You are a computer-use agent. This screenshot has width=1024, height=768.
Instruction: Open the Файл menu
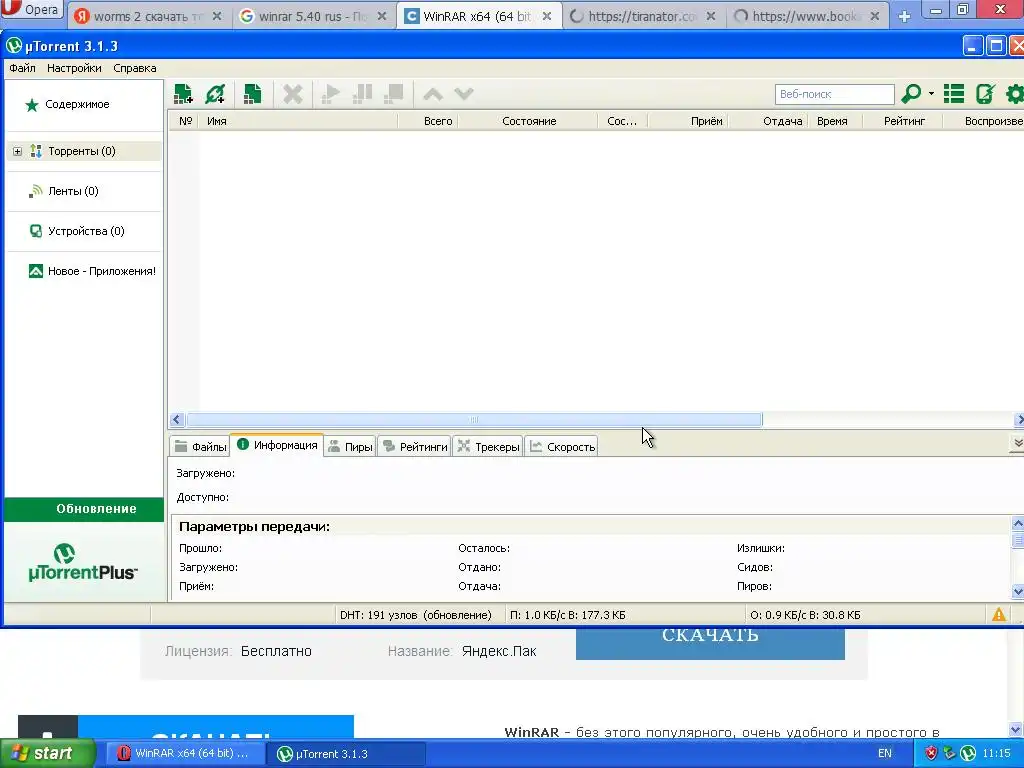22,68
